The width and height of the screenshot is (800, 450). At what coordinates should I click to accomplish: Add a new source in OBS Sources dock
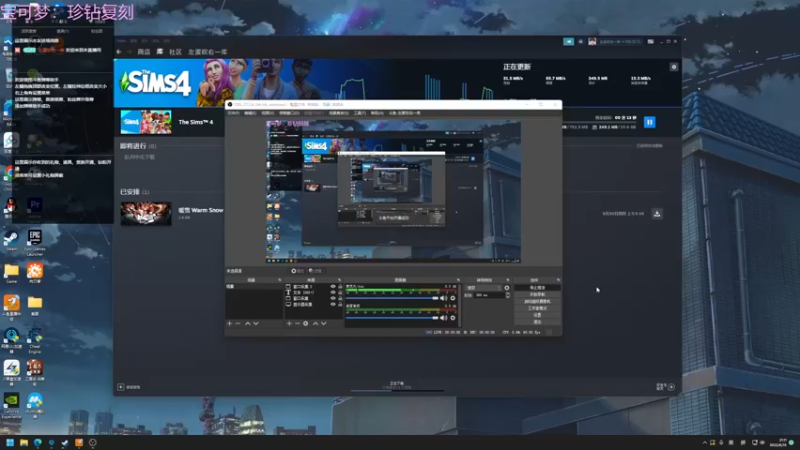click(289, 323)
